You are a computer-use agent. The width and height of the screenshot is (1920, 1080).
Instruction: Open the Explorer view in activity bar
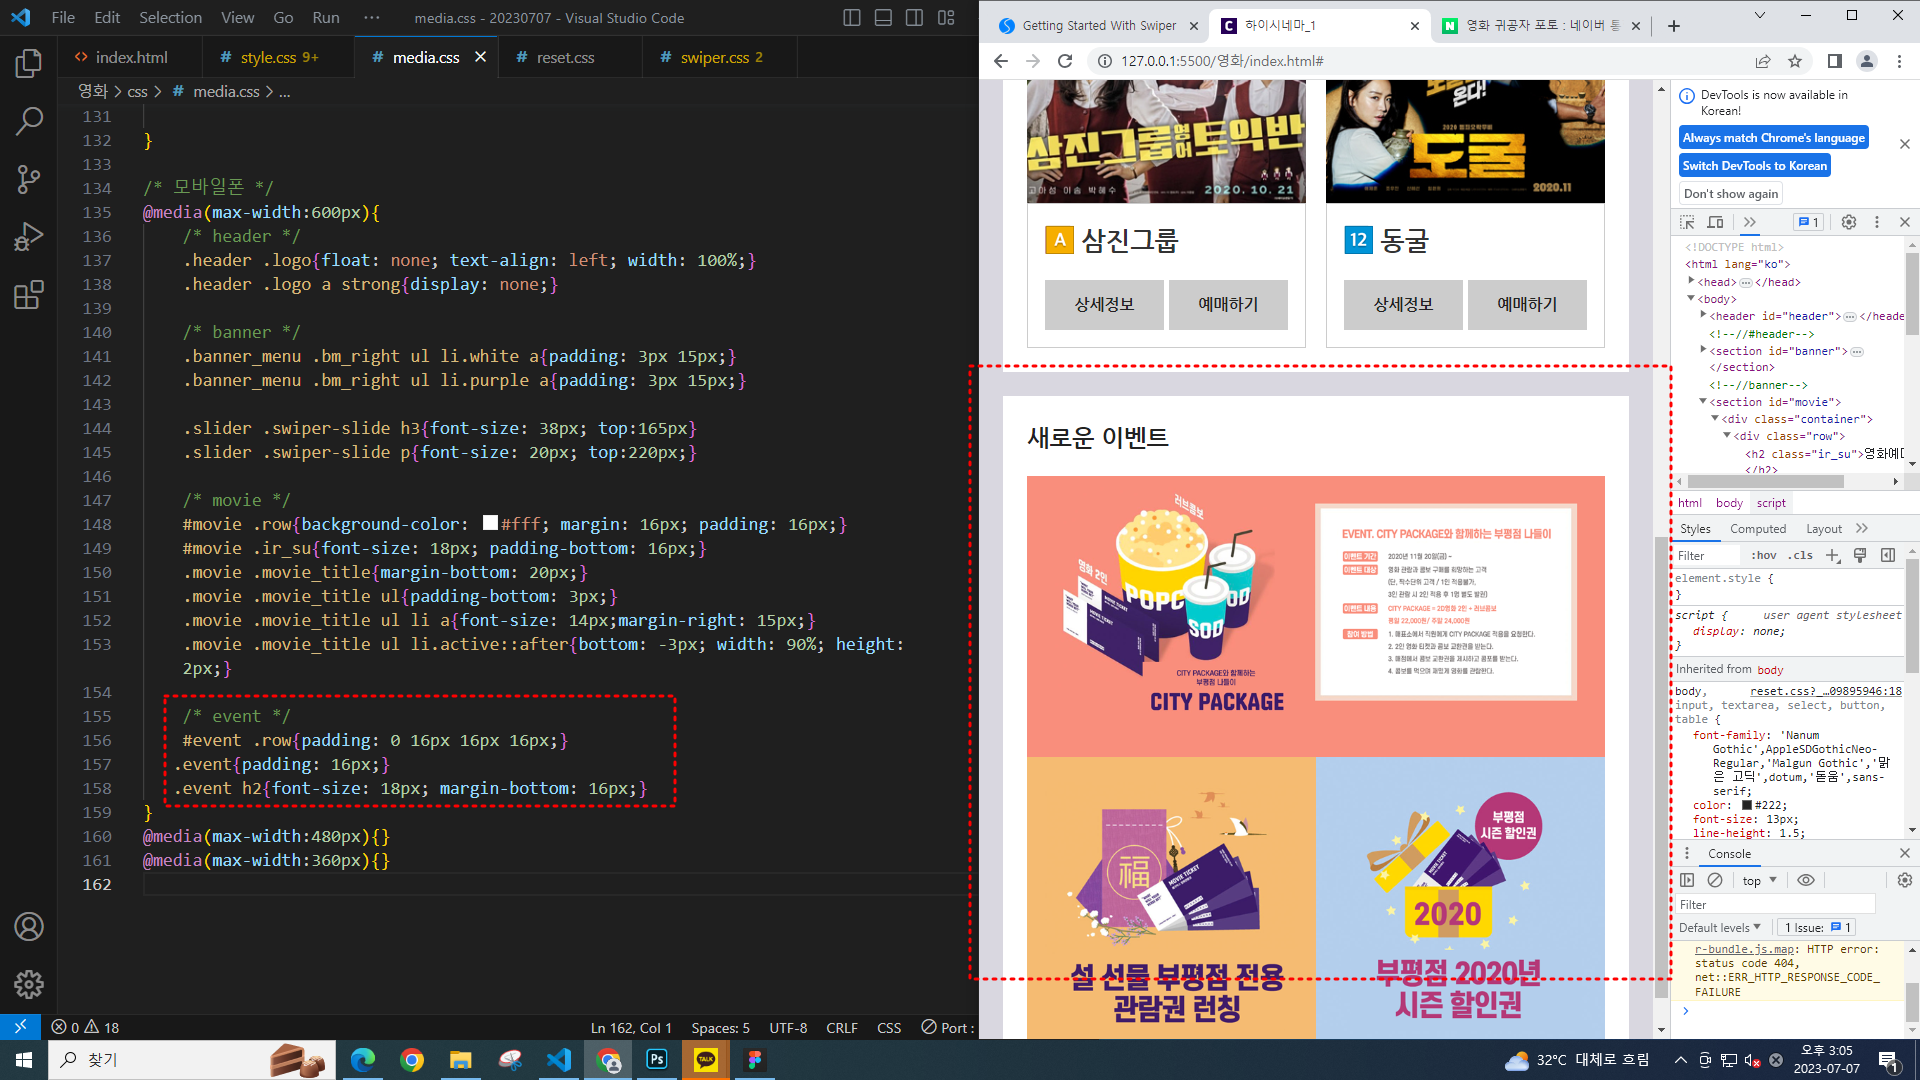tap(28, 64)
